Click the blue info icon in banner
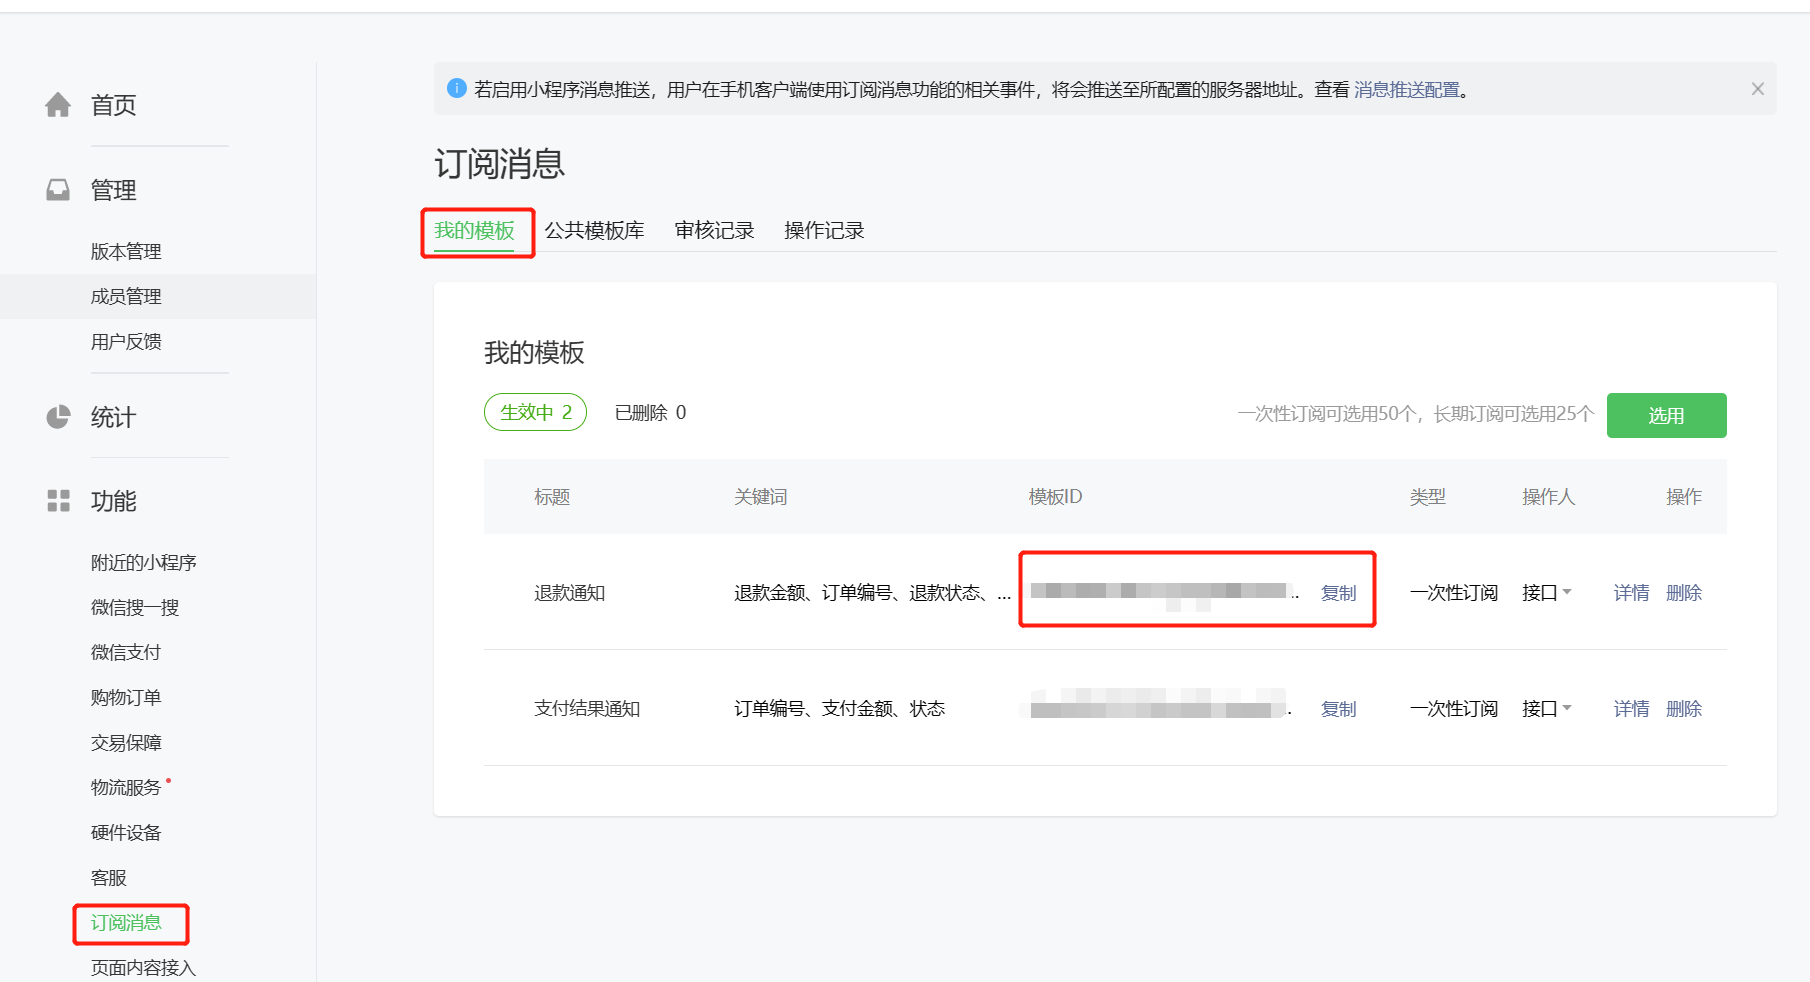This screenshot has width=1810, height=982. 456,89
